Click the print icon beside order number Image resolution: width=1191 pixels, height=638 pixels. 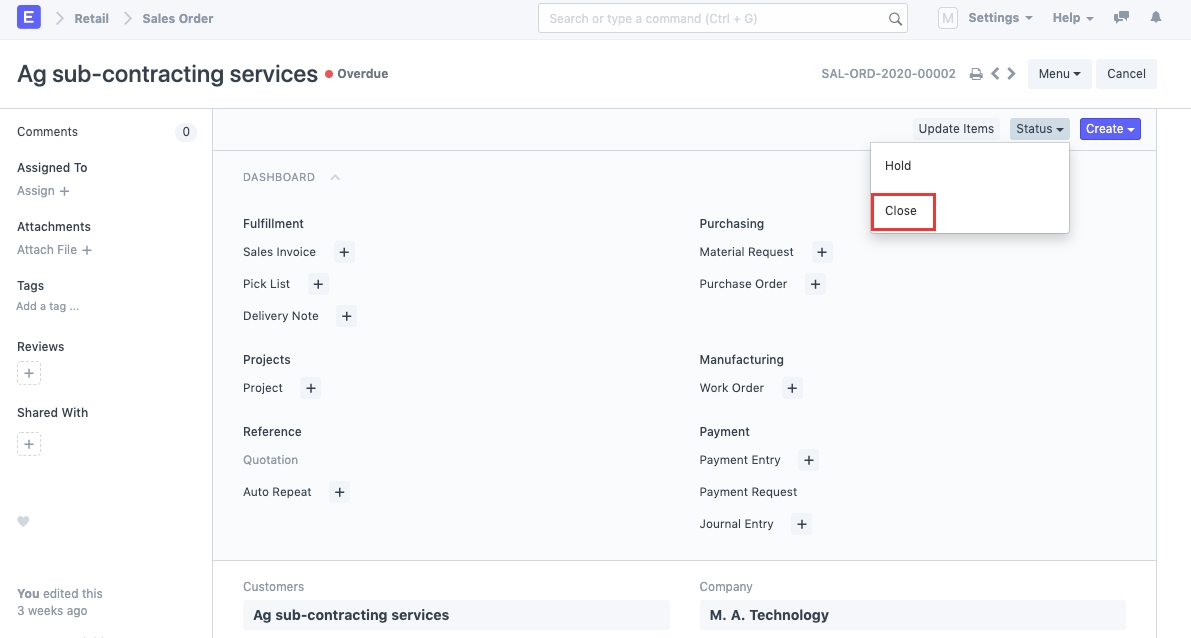976,74
